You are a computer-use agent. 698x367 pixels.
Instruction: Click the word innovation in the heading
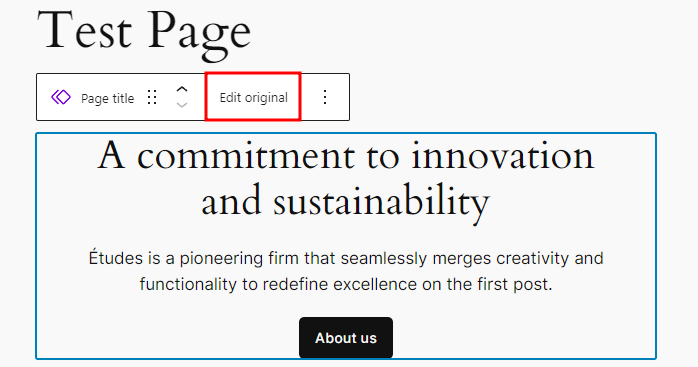pyautogui.click(x=503, y=155)
